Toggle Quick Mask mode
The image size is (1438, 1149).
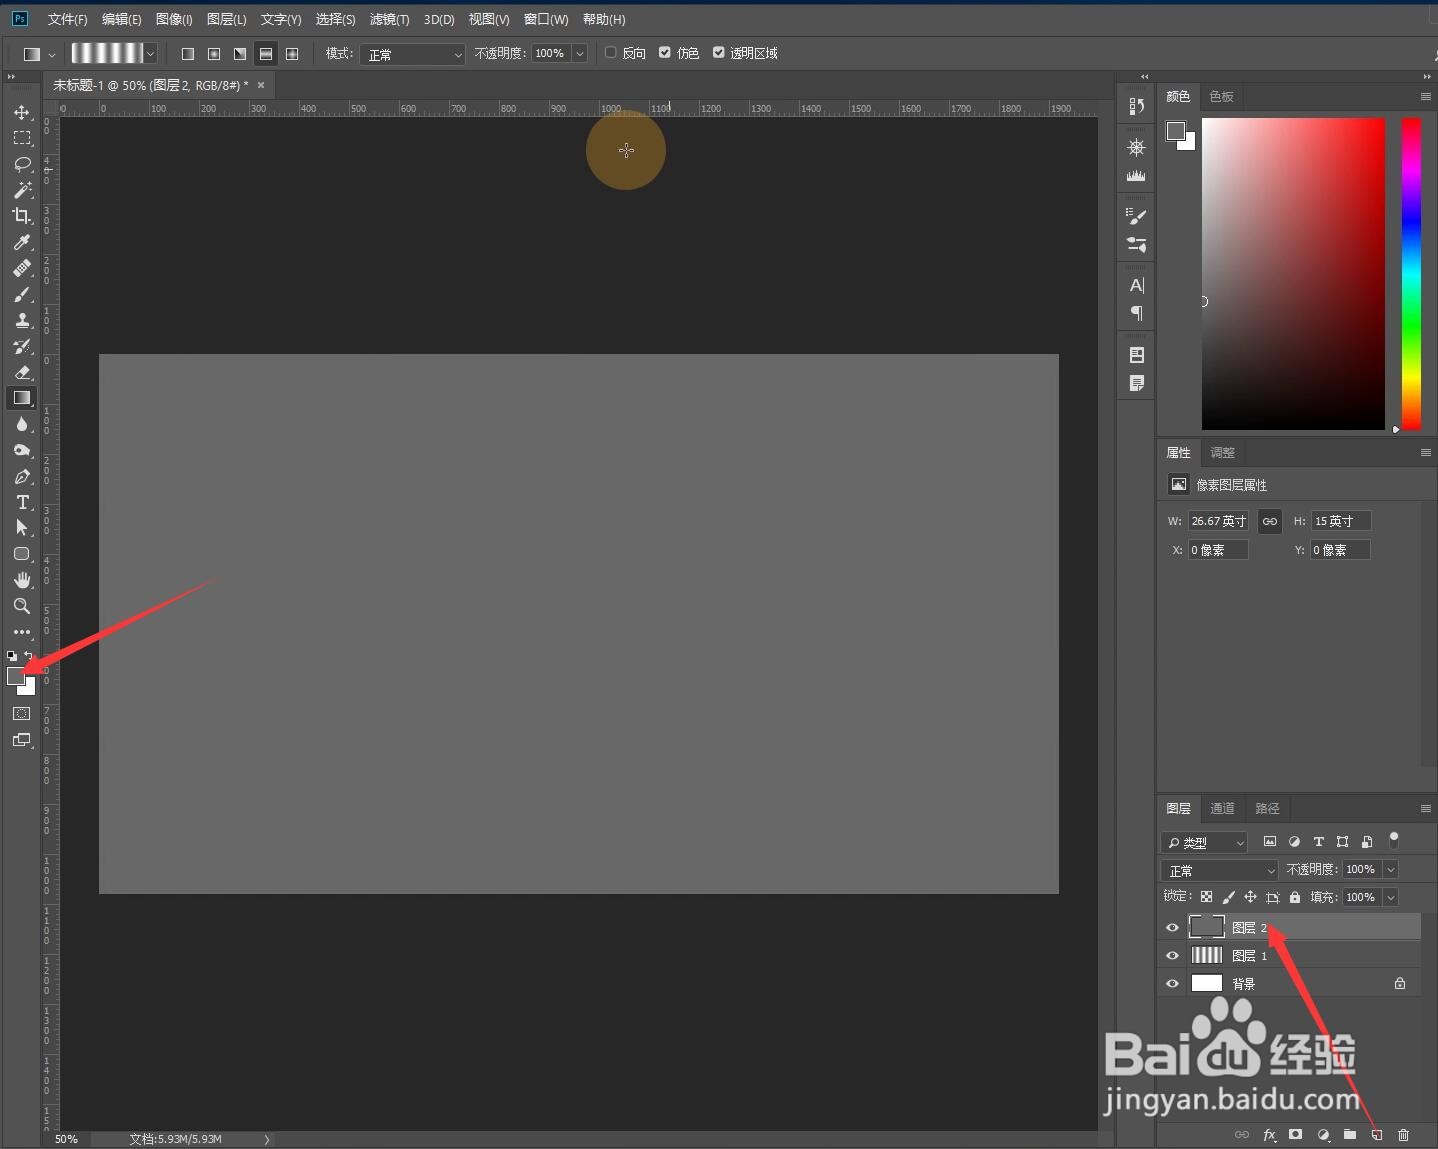point(22,713)
